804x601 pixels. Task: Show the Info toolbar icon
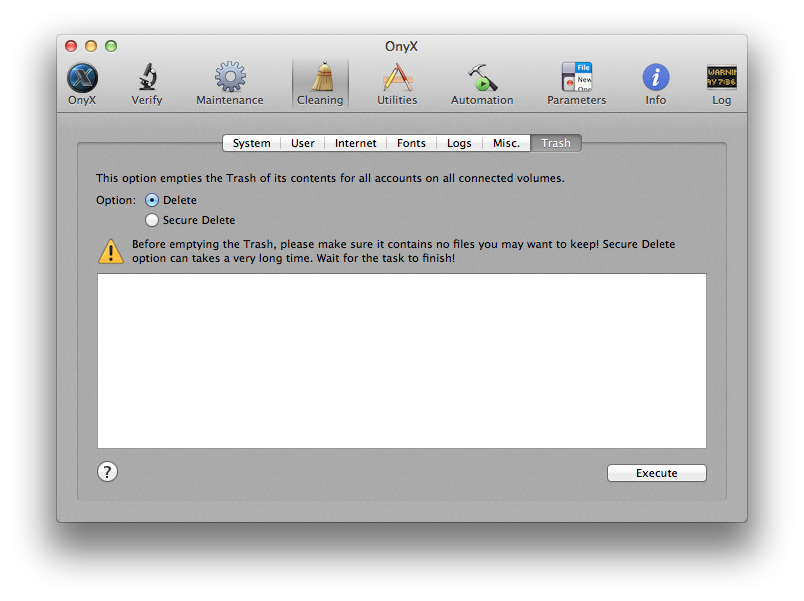click(656, 78)
